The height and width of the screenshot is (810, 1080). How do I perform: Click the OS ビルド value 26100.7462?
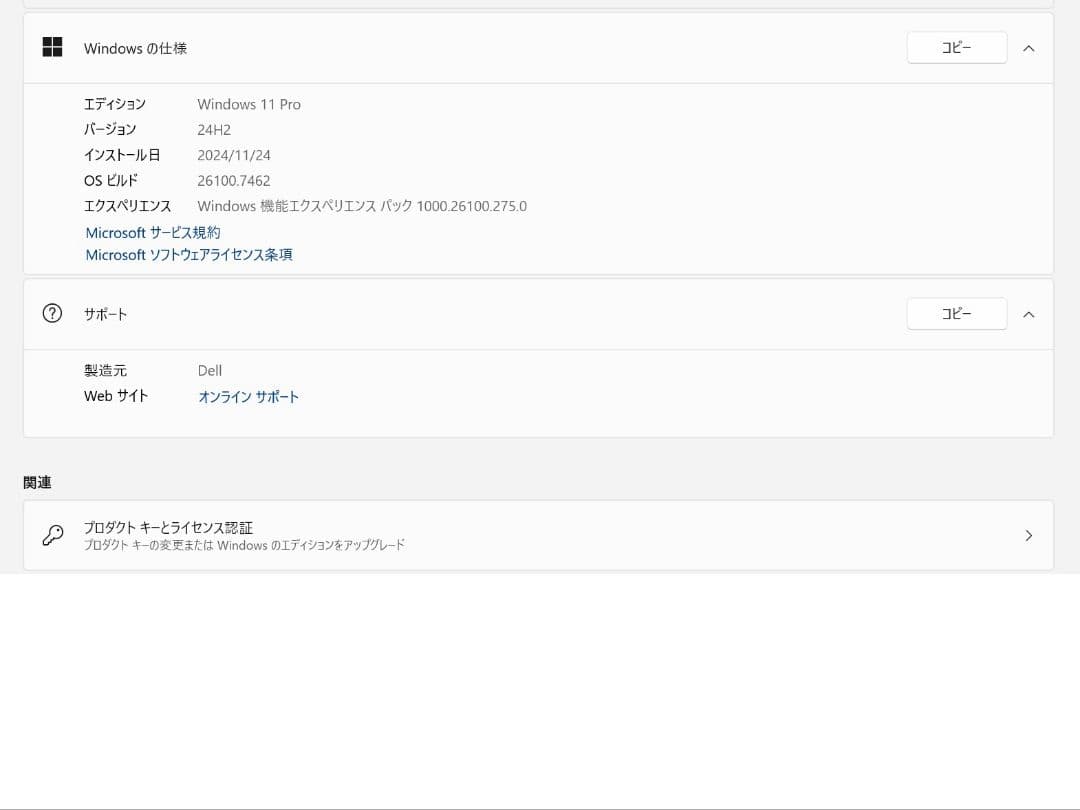(234, 180)
